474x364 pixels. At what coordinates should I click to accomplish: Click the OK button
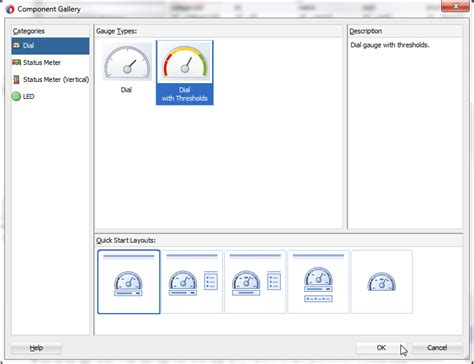coord(381,348)
